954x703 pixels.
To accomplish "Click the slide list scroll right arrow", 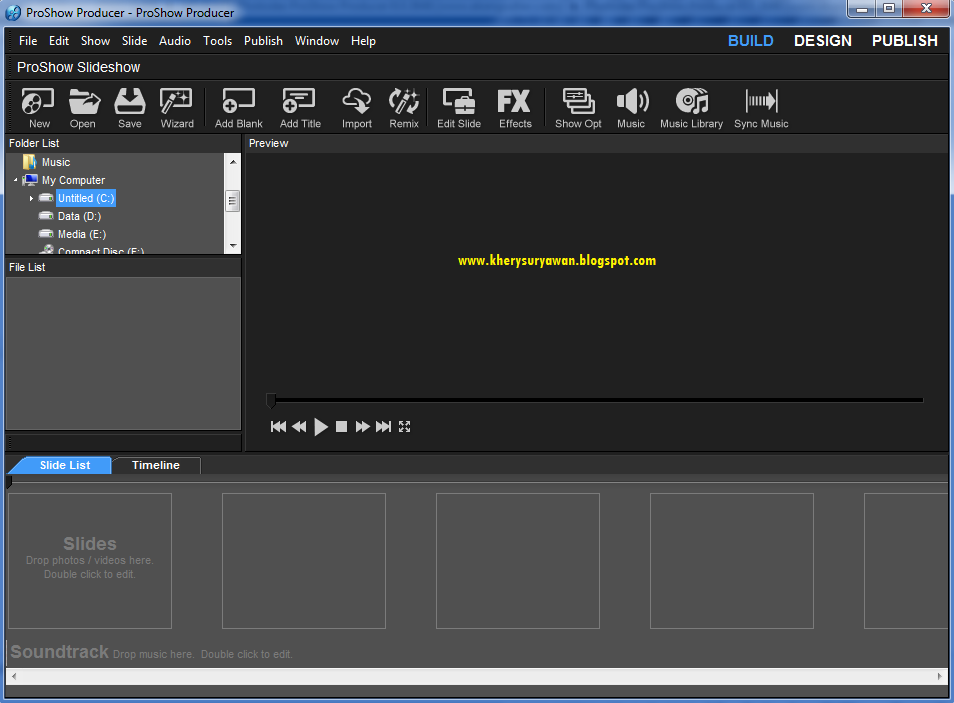I will tap(940, 676).
